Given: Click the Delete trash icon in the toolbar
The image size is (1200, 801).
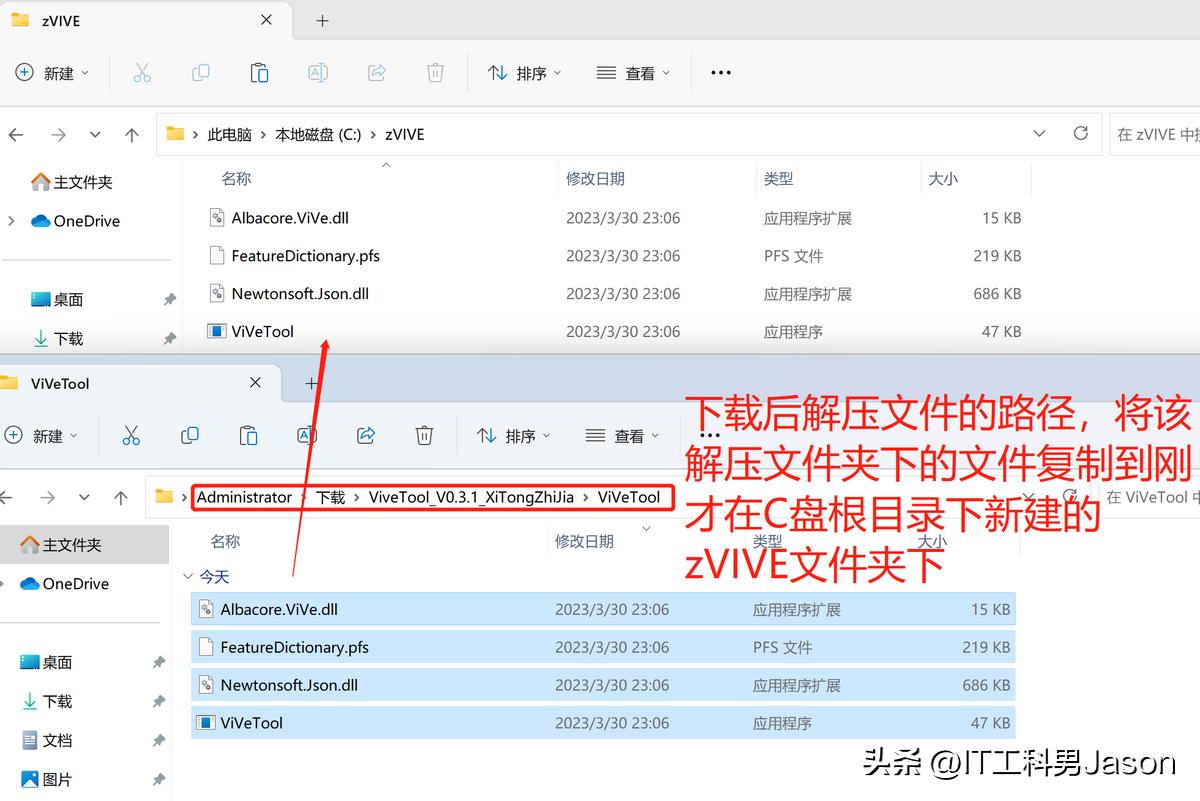Looking at the screenshot, I should tap(435, 71).
